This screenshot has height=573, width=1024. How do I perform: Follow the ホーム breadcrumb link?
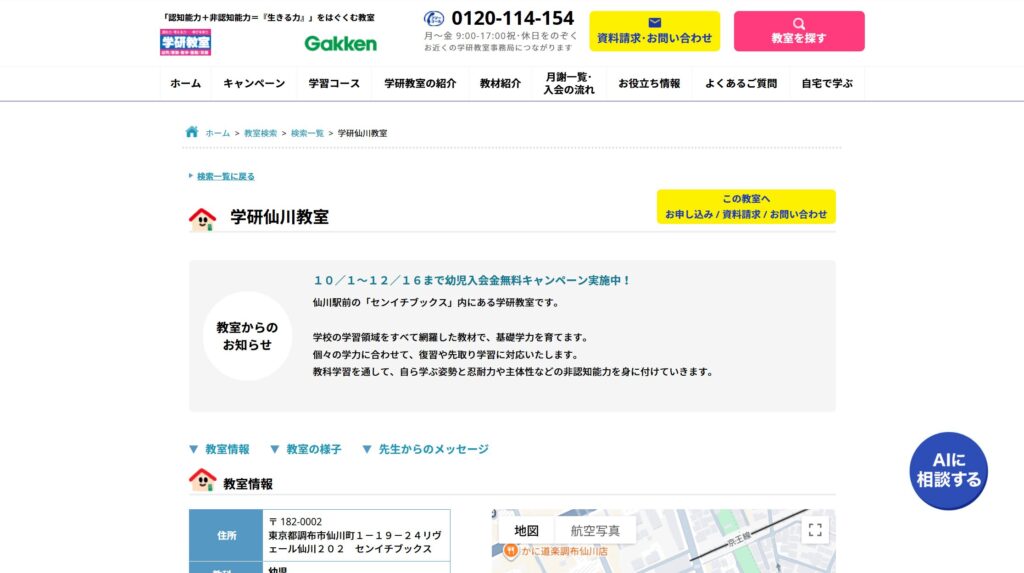(x=217, y=133)
